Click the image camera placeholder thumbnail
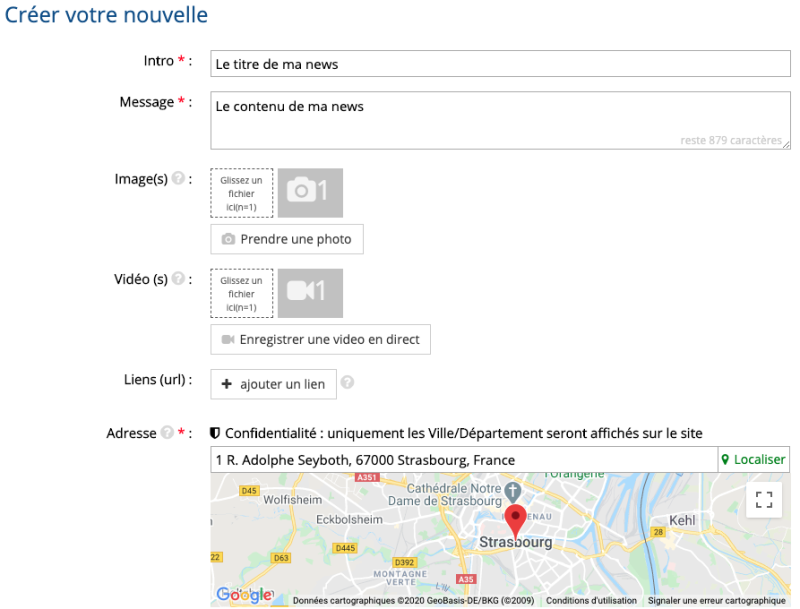This screenshot has width=800, height=609. (x=310, y=193)
